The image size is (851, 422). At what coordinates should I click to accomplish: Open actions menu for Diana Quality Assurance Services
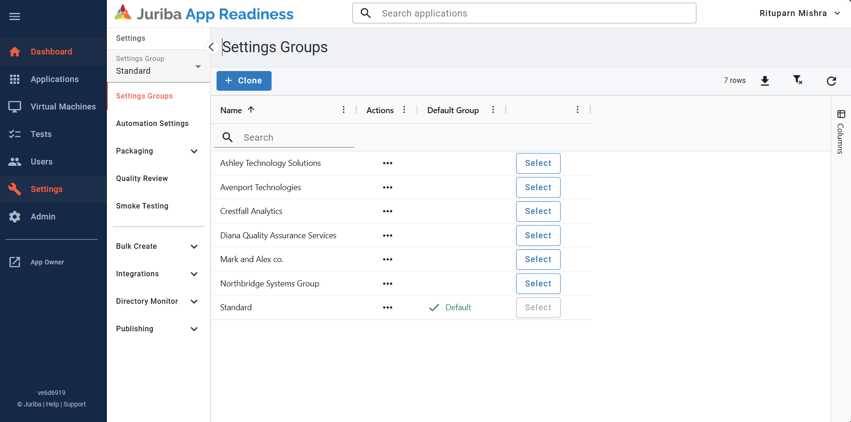388,235
